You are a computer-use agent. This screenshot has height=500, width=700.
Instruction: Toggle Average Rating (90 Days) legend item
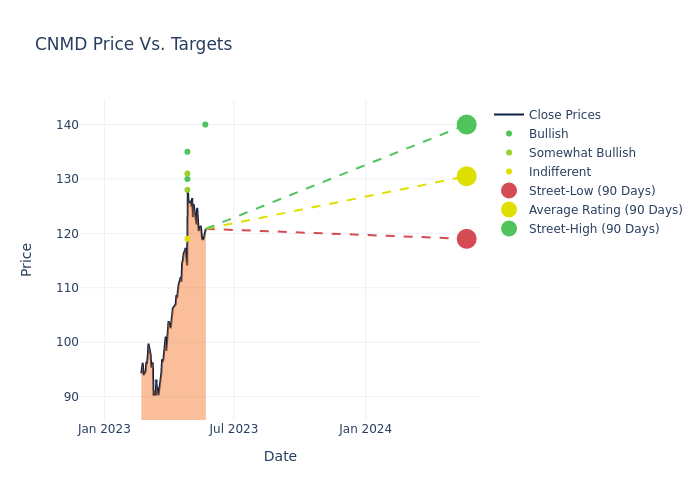605,210
